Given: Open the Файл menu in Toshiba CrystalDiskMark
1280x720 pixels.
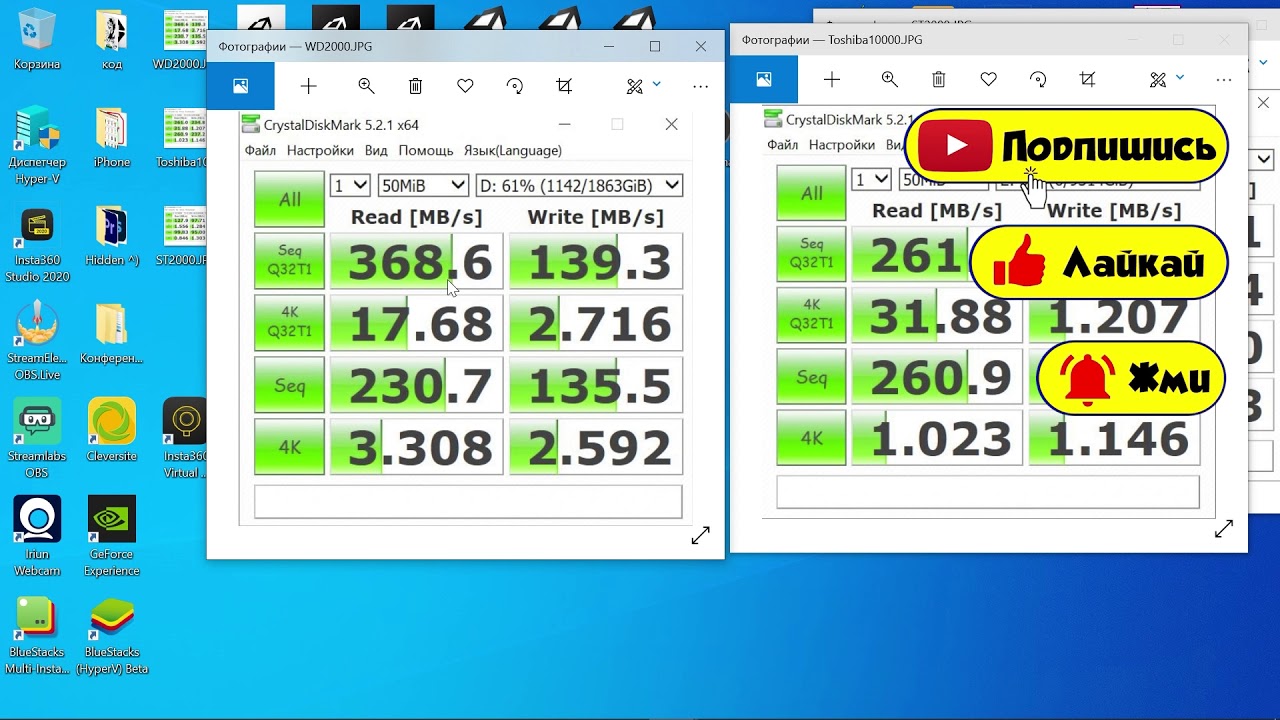Looking at the screenshot, I should (782, 145).
